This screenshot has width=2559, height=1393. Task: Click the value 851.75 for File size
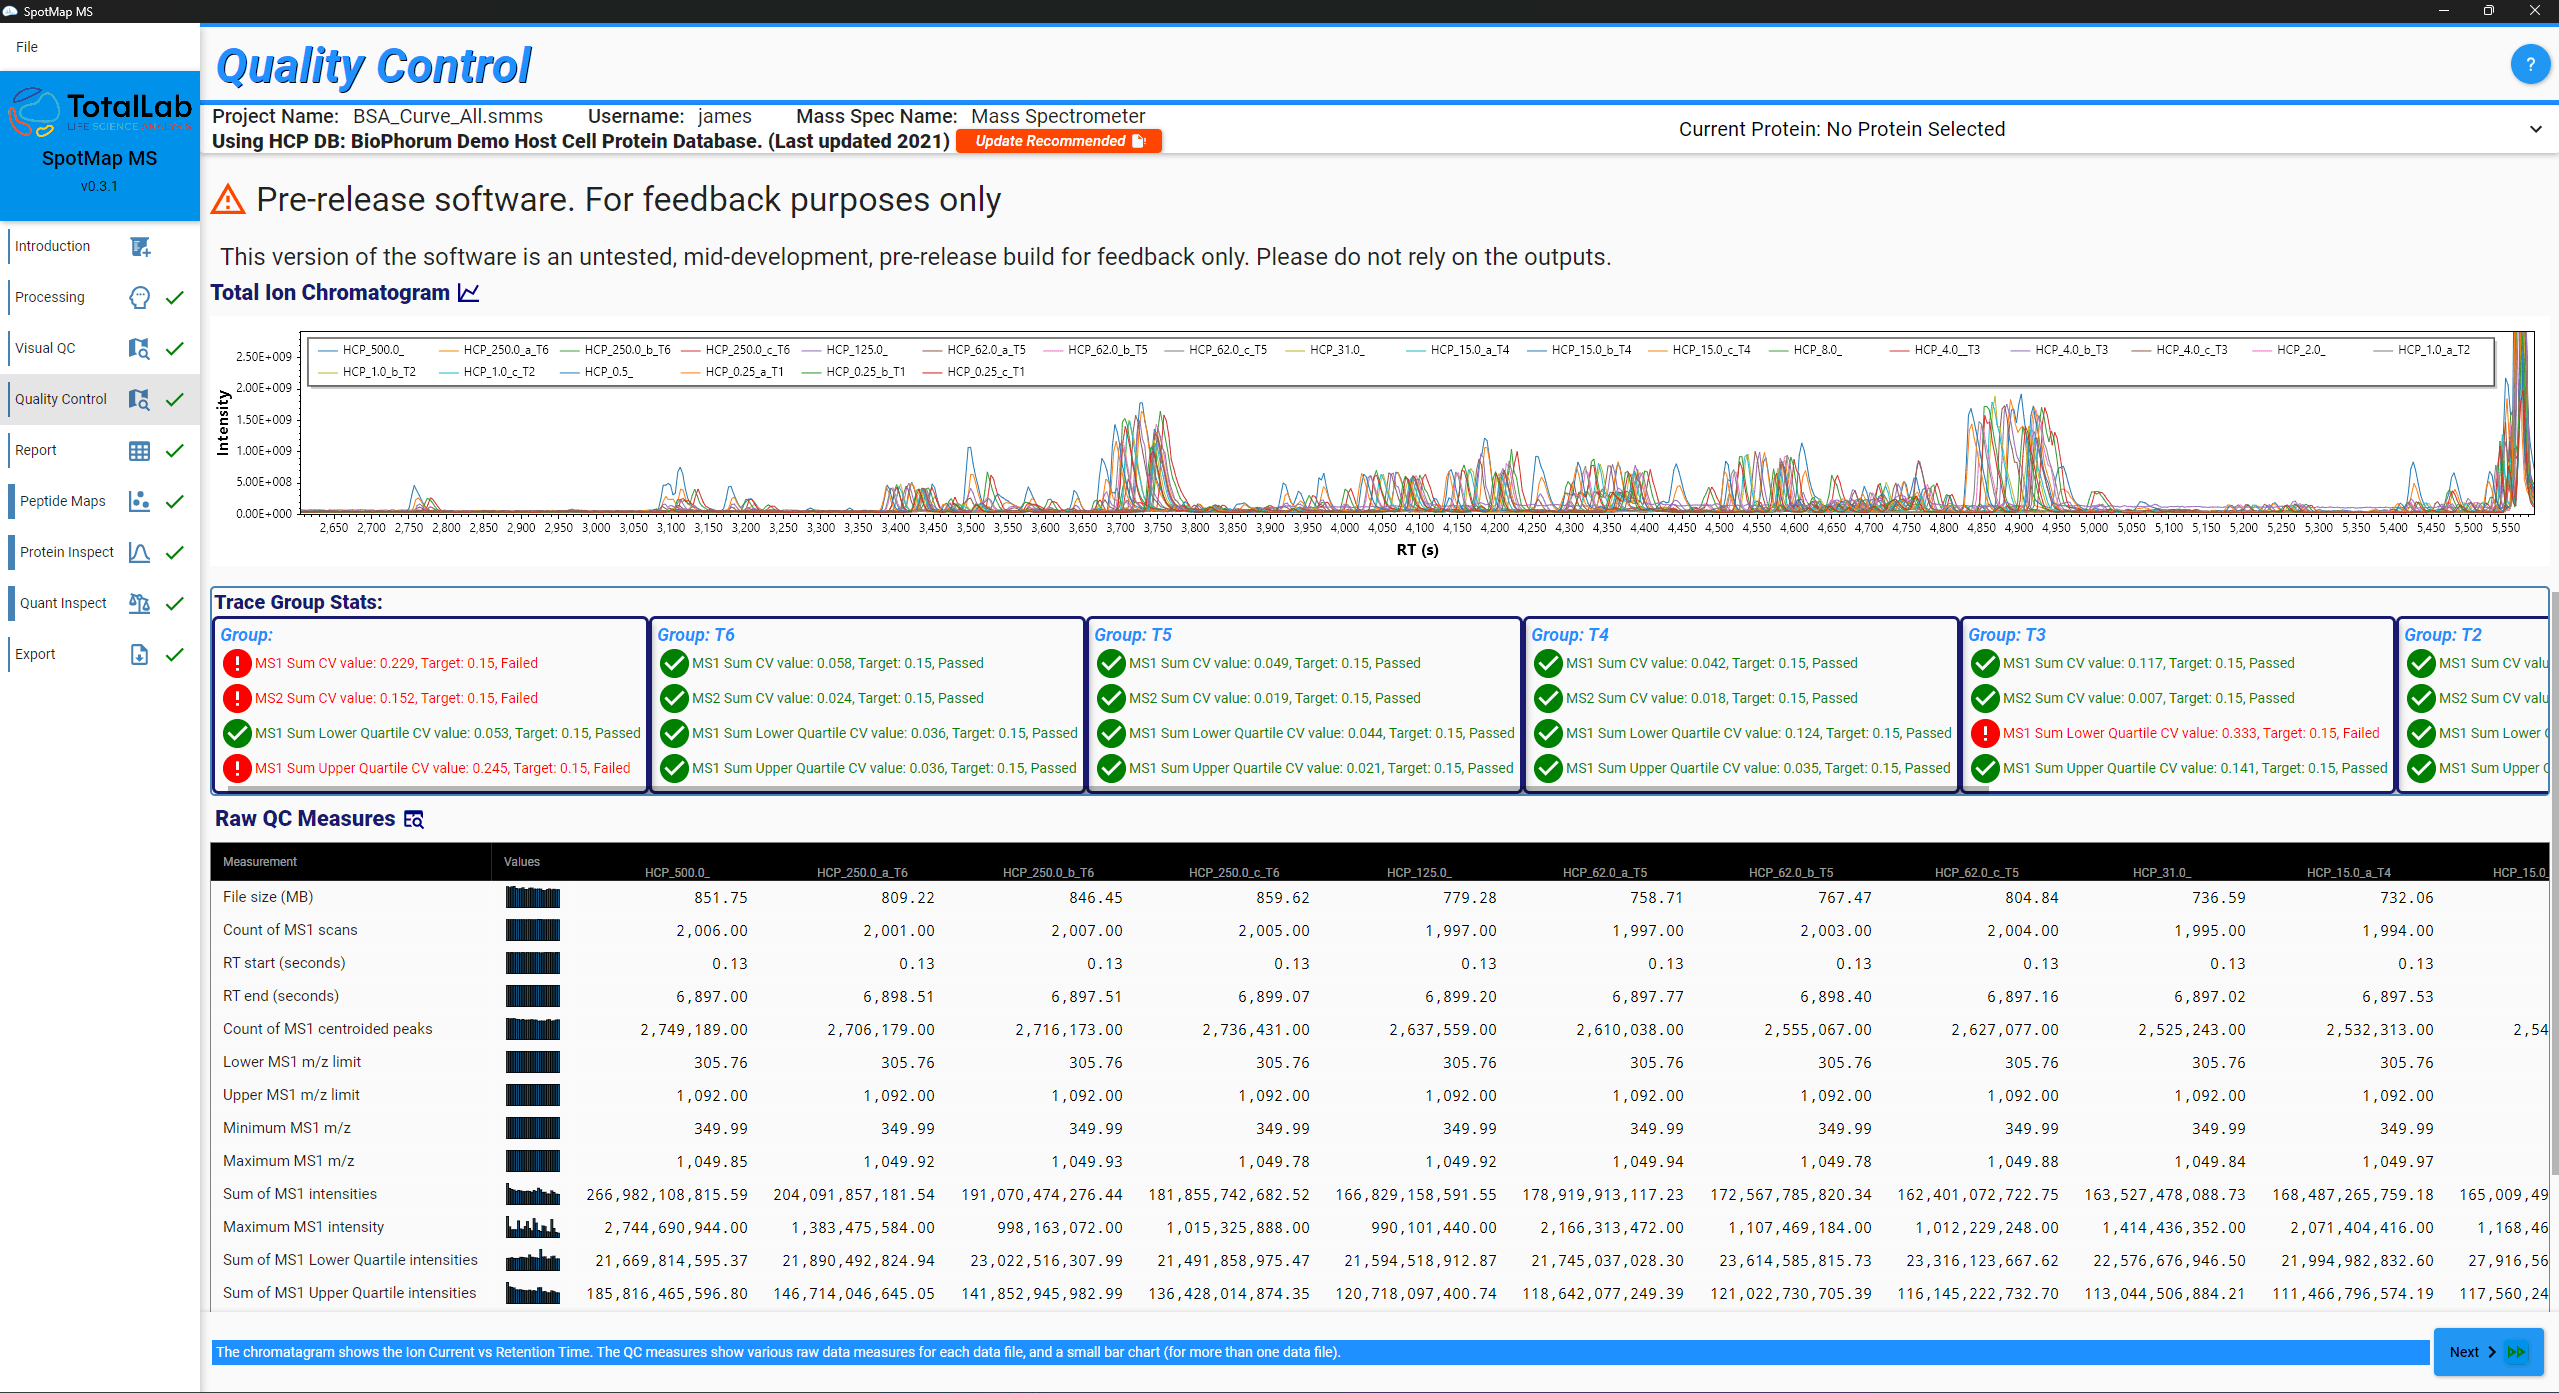tap(721, 898)
